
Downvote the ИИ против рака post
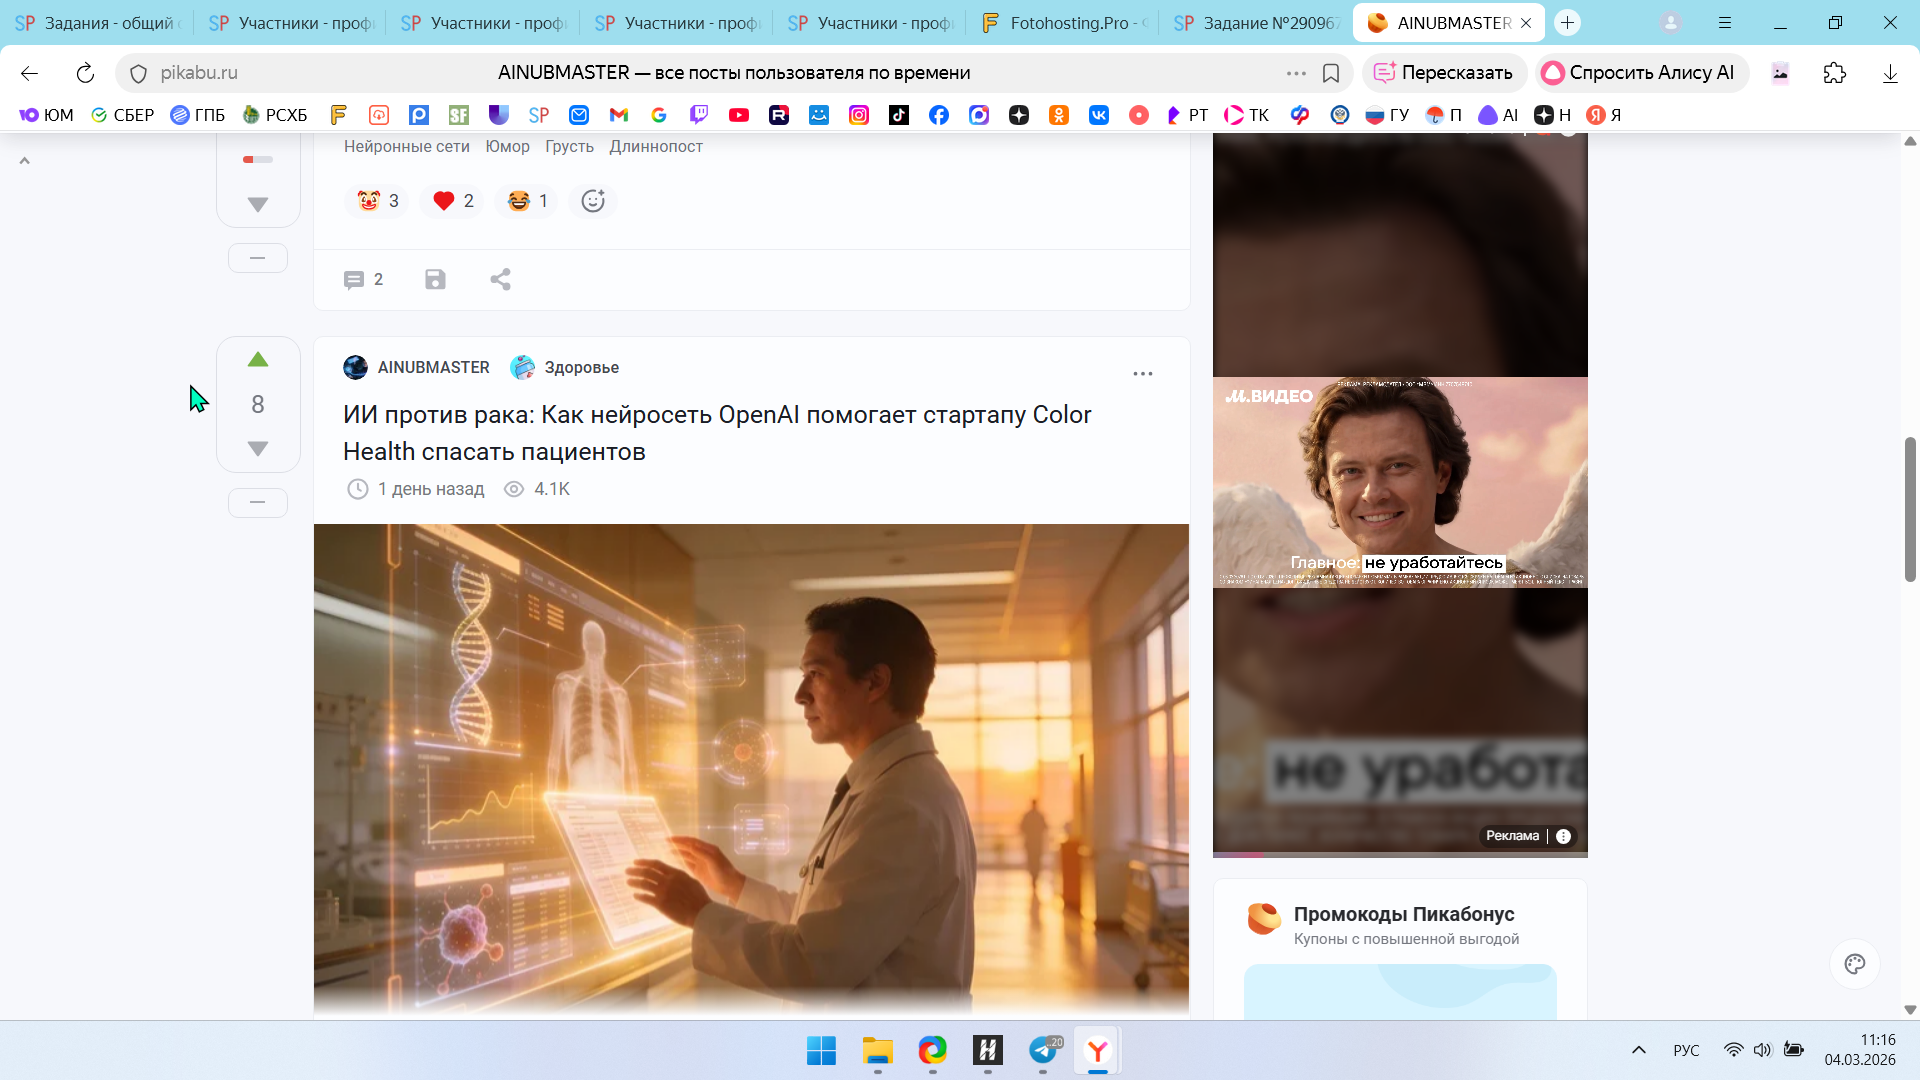coord(258,449)
